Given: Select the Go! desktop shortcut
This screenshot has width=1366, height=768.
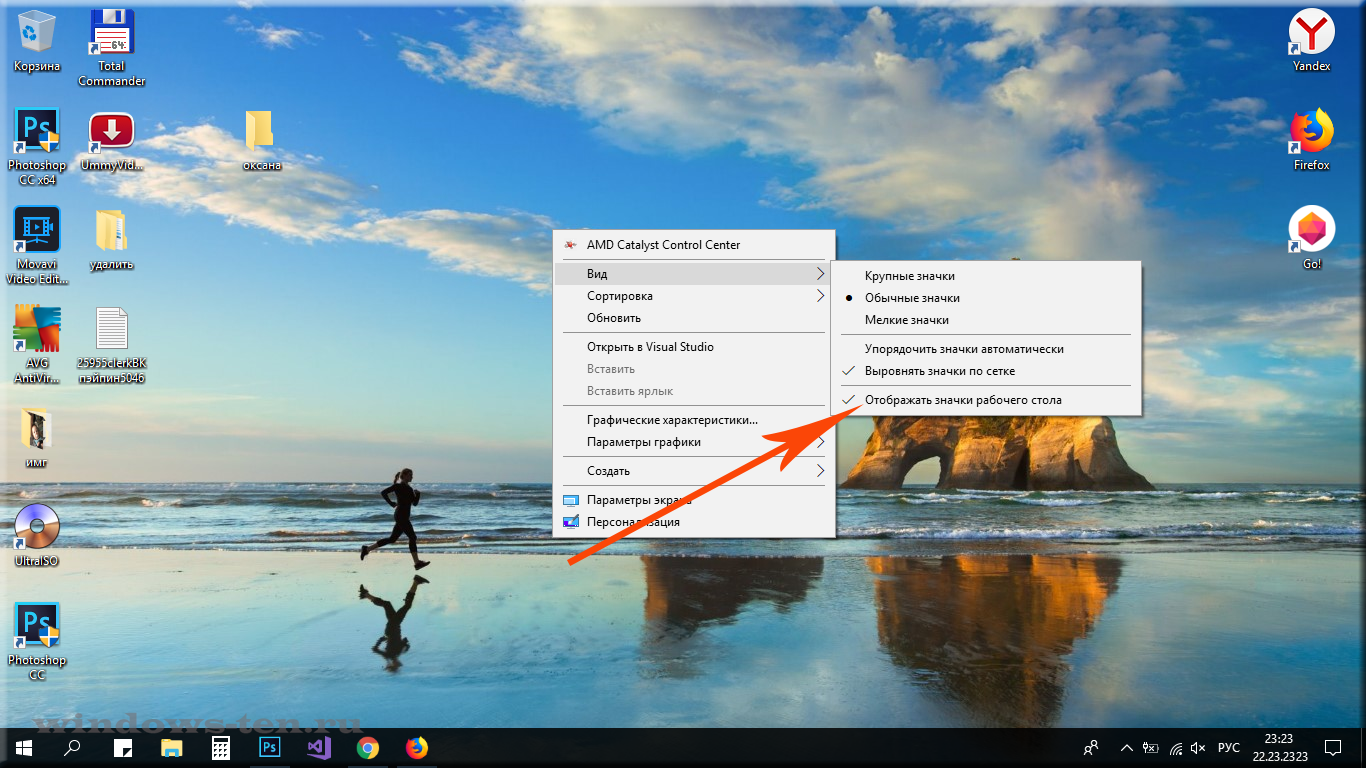Looking at the screenshot, I should 1311,239.
